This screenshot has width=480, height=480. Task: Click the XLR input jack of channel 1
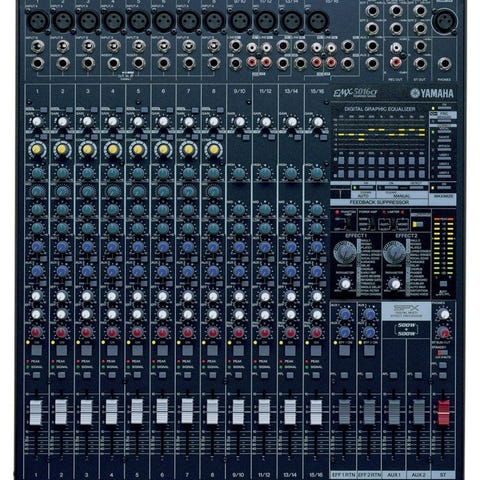(38, 21)
